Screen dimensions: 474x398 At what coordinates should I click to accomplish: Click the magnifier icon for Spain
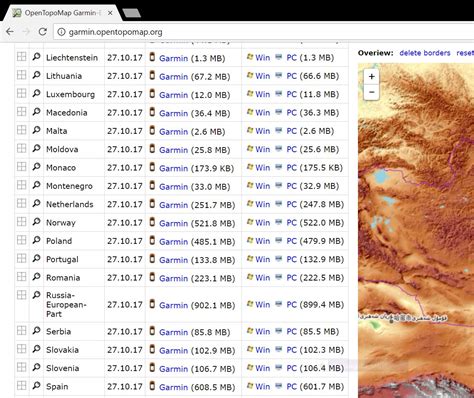[36, 386]
